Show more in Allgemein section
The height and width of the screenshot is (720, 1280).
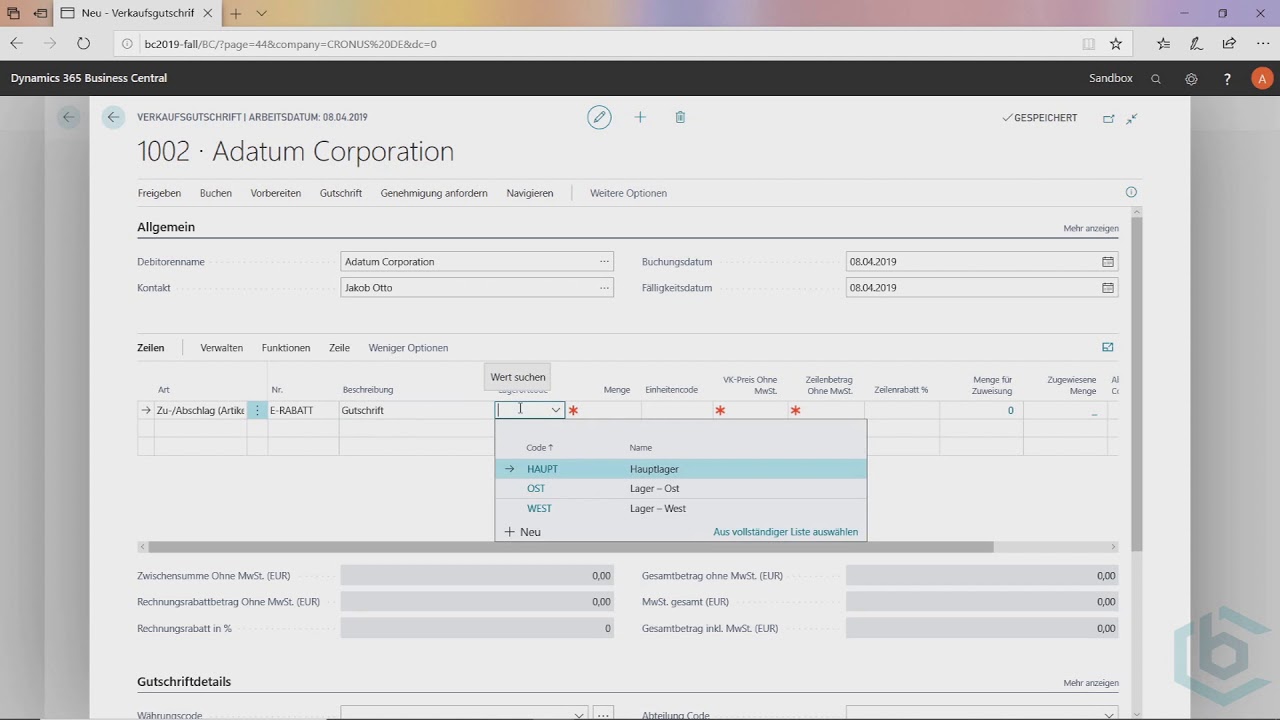1091,228
